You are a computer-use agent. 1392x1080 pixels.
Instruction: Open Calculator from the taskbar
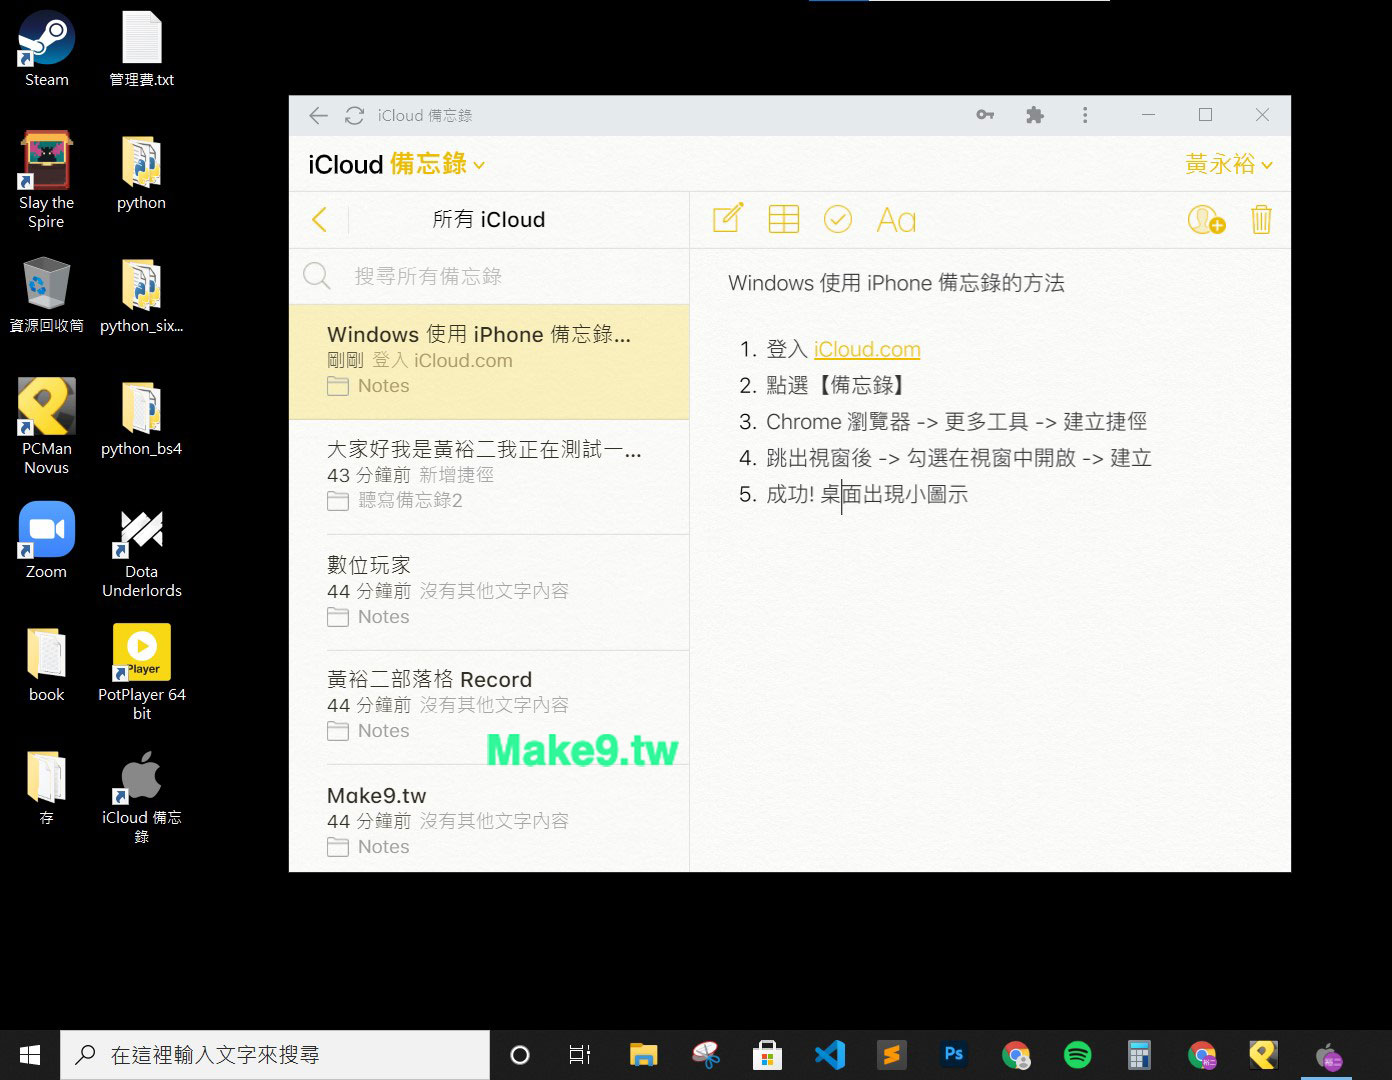[x=1139, y=1055]
